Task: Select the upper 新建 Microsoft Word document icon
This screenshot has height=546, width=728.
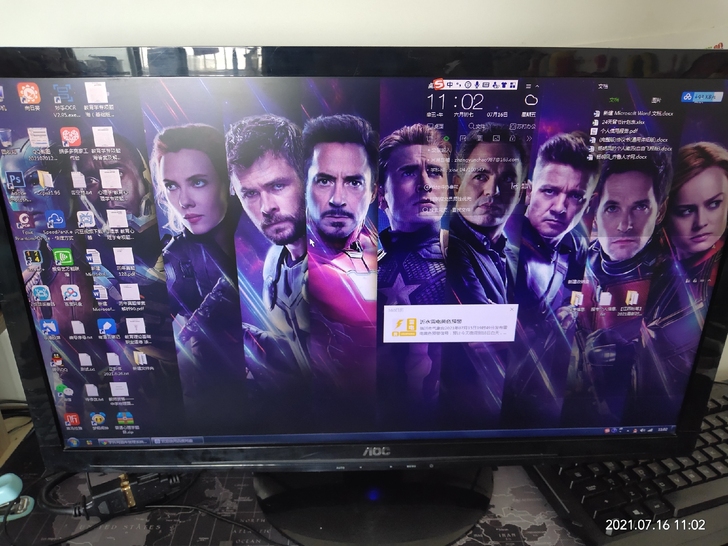Action: [x=93, y=257]
